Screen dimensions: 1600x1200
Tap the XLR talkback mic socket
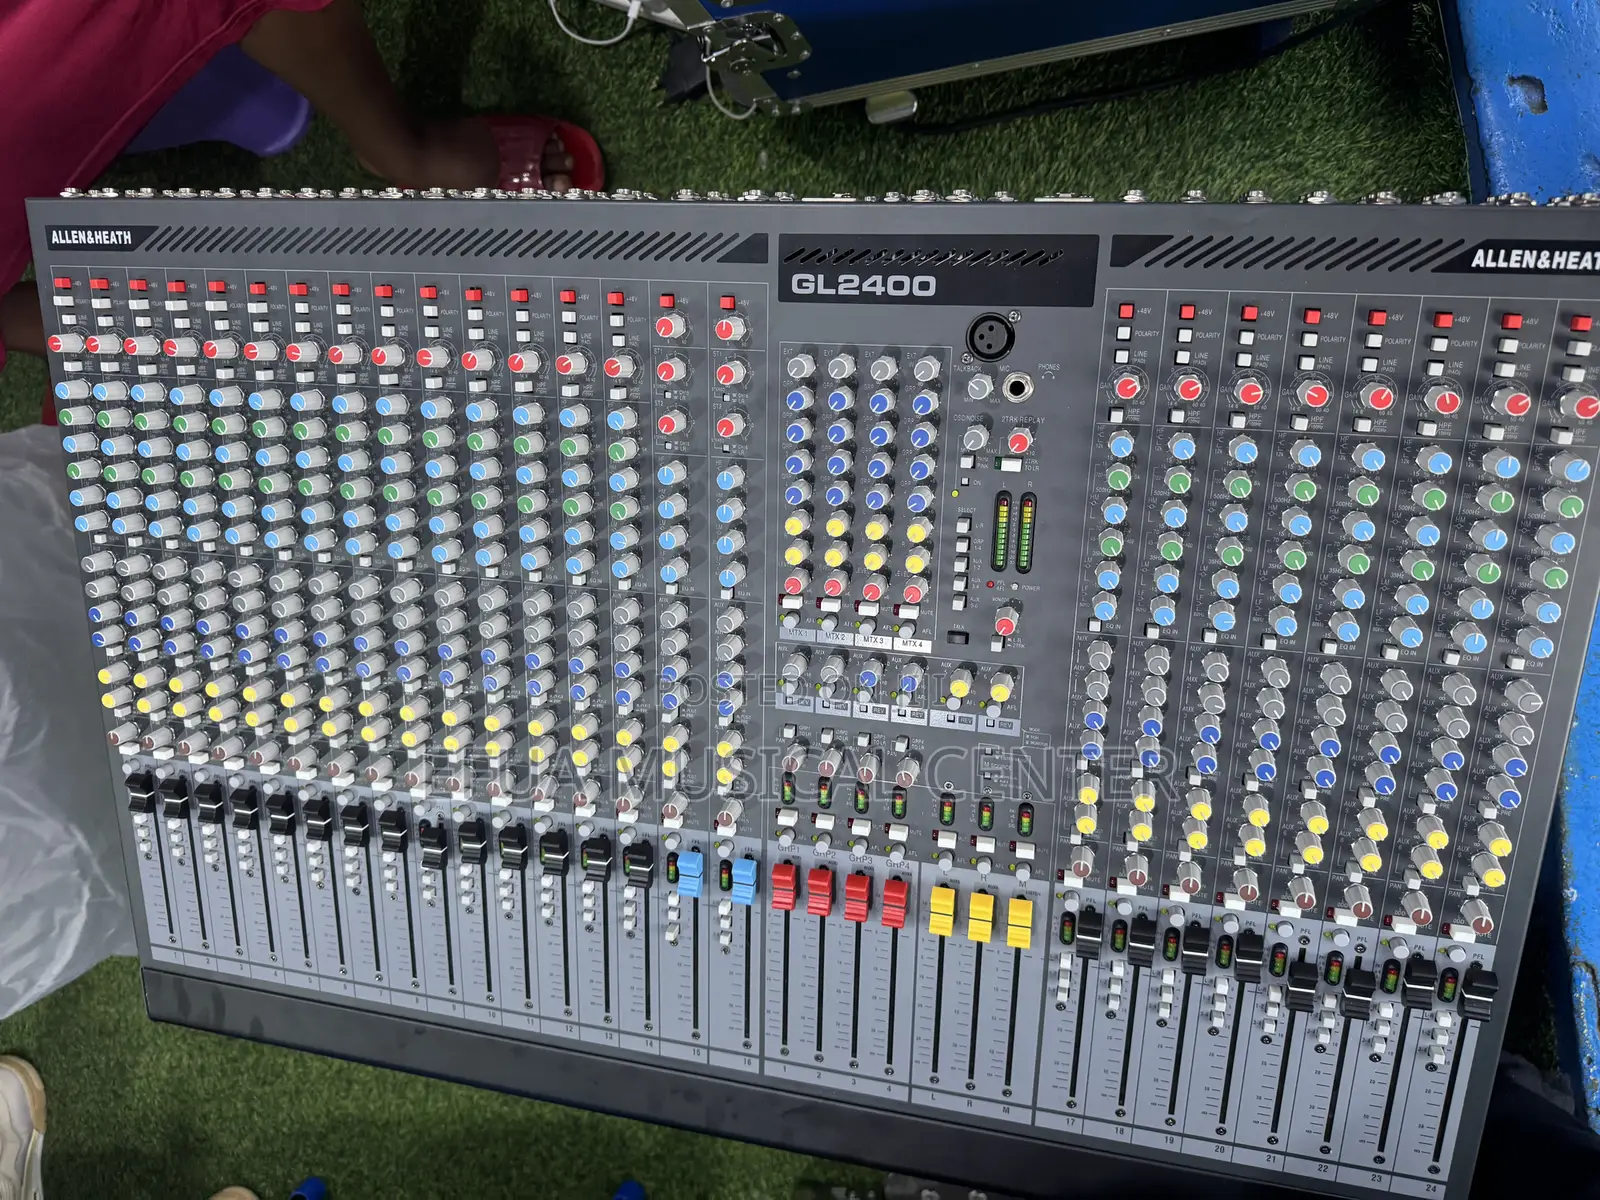990,337
